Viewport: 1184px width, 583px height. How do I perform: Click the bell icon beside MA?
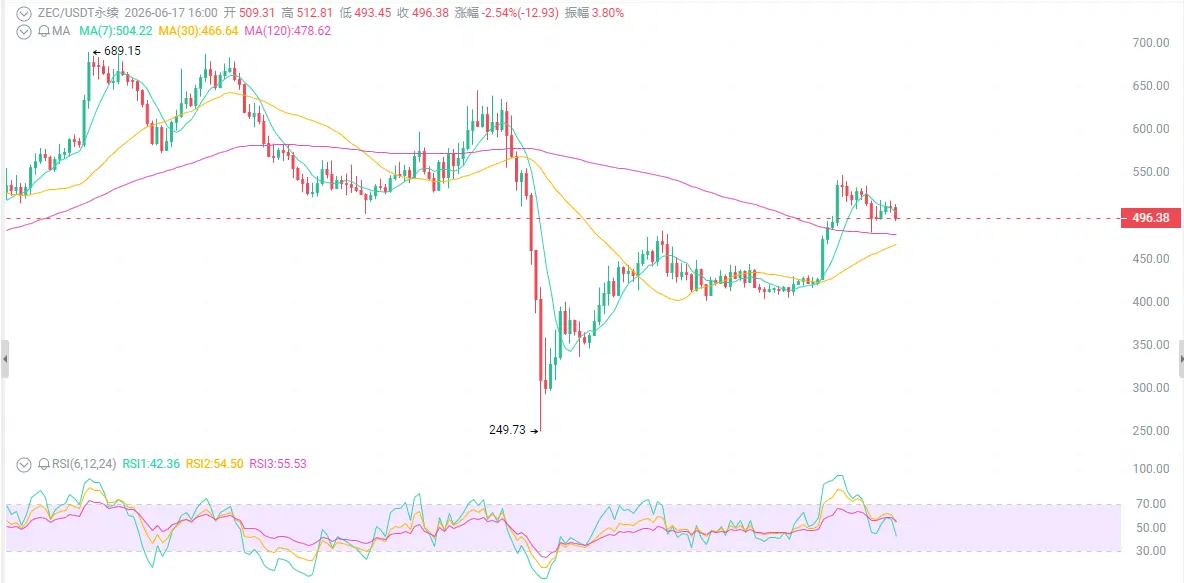pyautogui.click(x=43, y=31)
